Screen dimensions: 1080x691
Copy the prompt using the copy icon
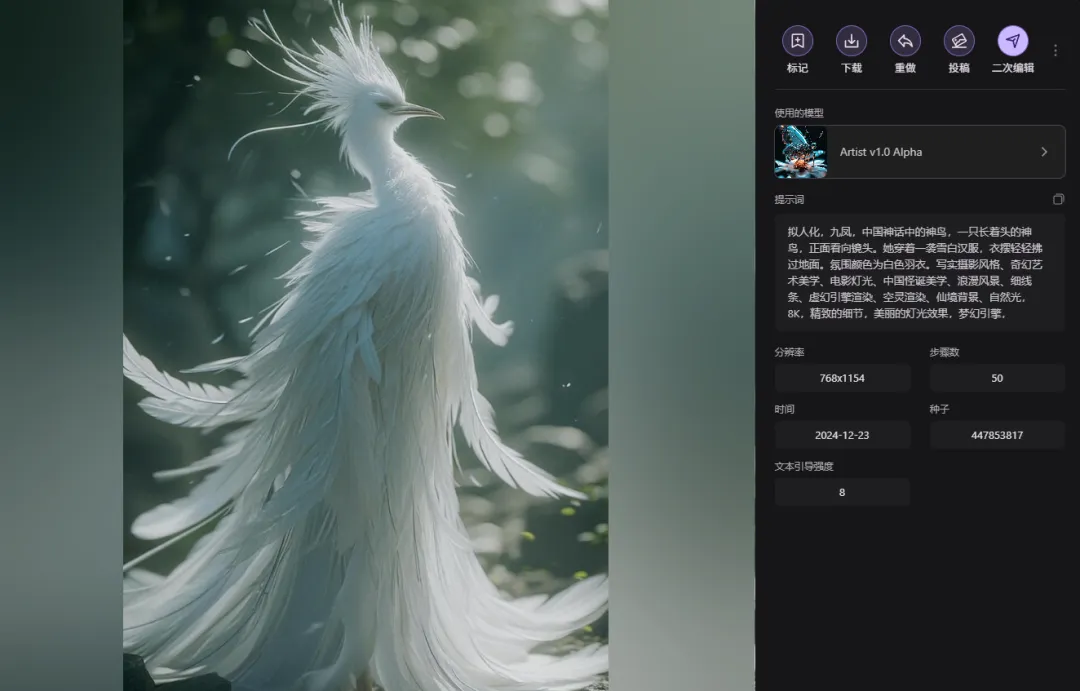(1058, 198)
